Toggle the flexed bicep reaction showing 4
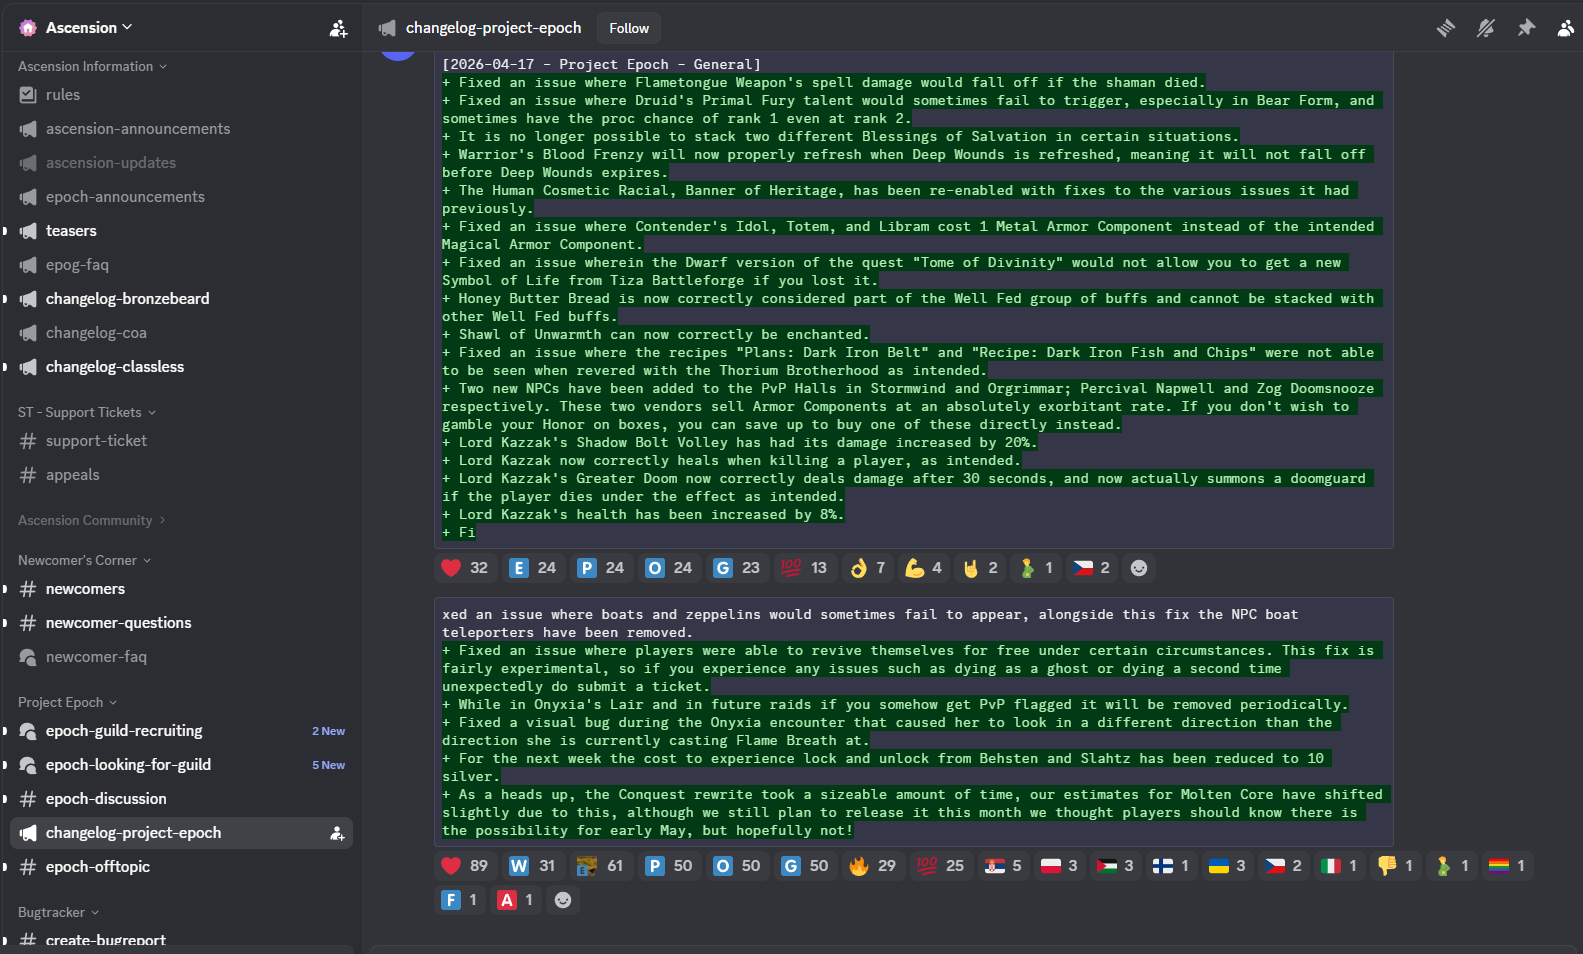 pos(923,568)
